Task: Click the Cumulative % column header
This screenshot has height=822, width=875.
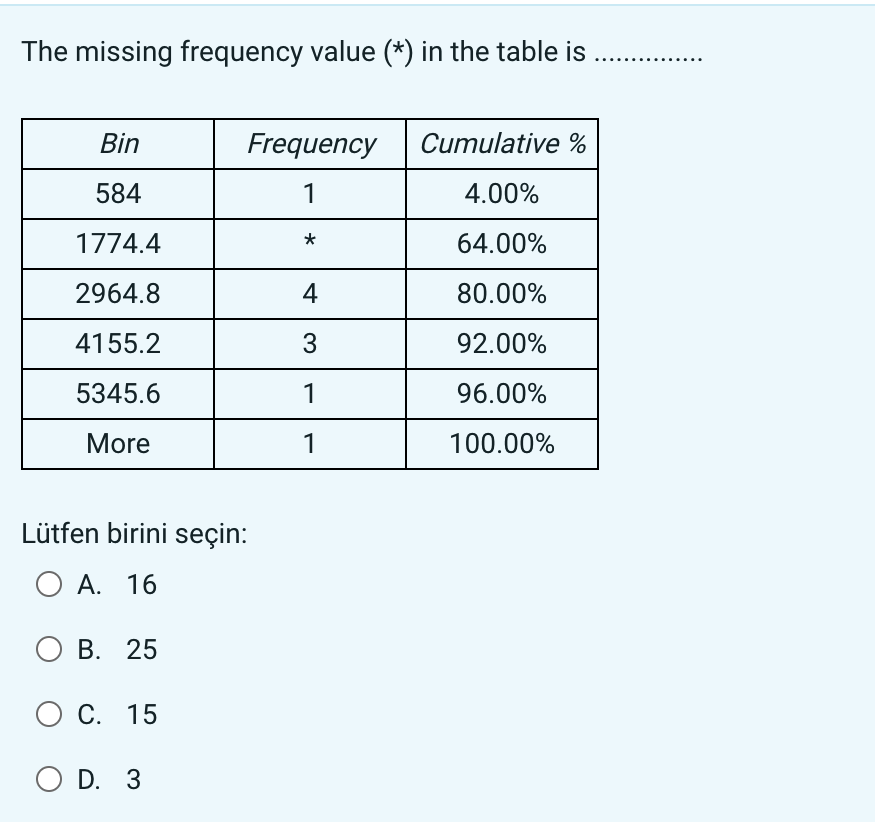Action: (501, 144)
